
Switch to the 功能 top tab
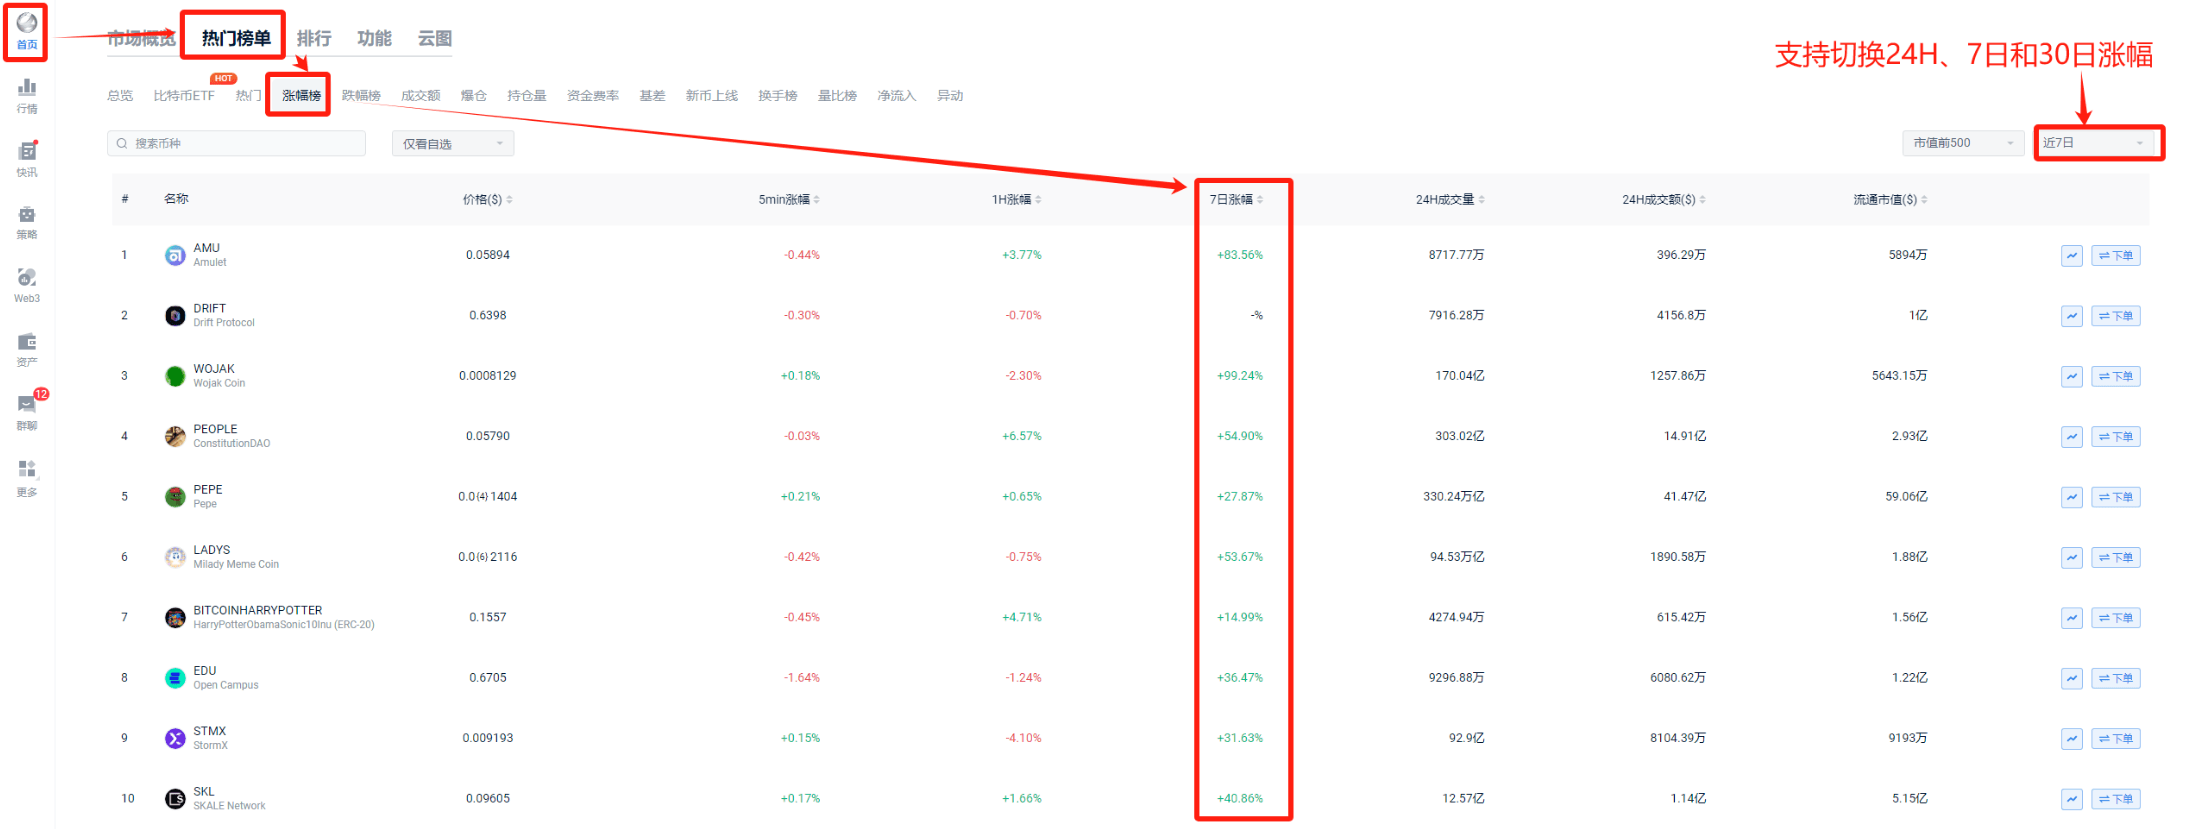coord(374,38)
